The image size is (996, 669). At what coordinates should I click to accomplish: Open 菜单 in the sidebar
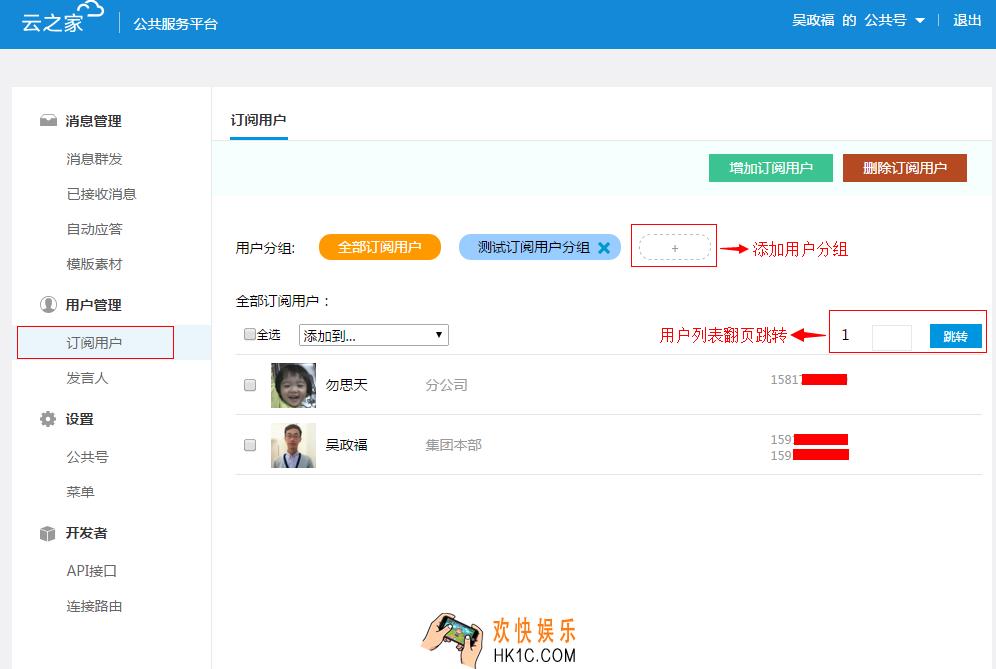(80, 492)
